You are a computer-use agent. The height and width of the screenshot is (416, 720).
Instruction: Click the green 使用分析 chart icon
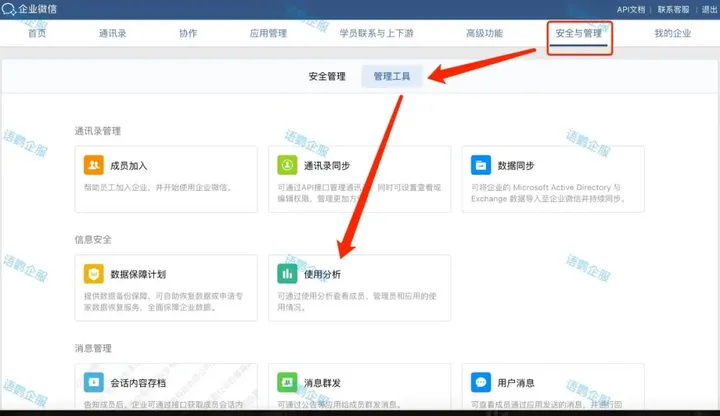(x=286, y=273)
